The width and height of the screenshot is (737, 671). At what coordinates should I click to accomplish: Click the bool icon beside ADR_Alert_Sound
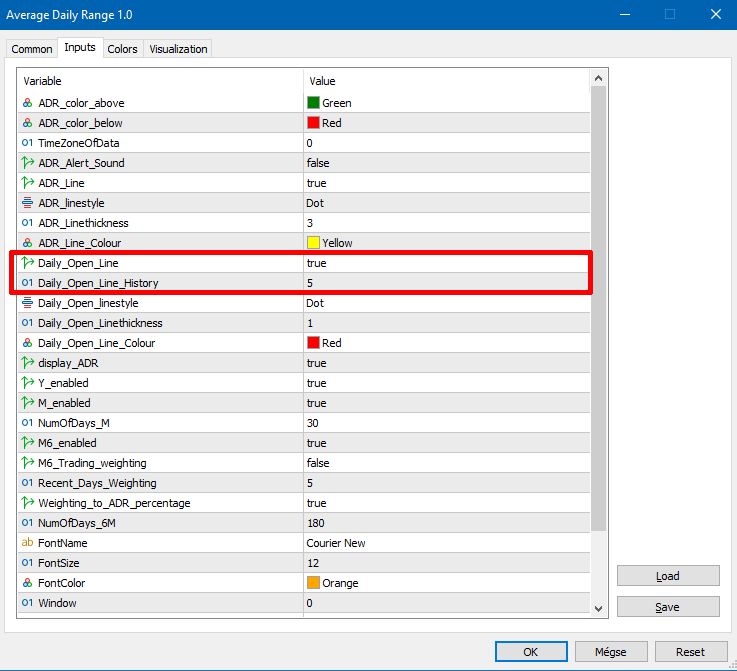tap(27, 163)
